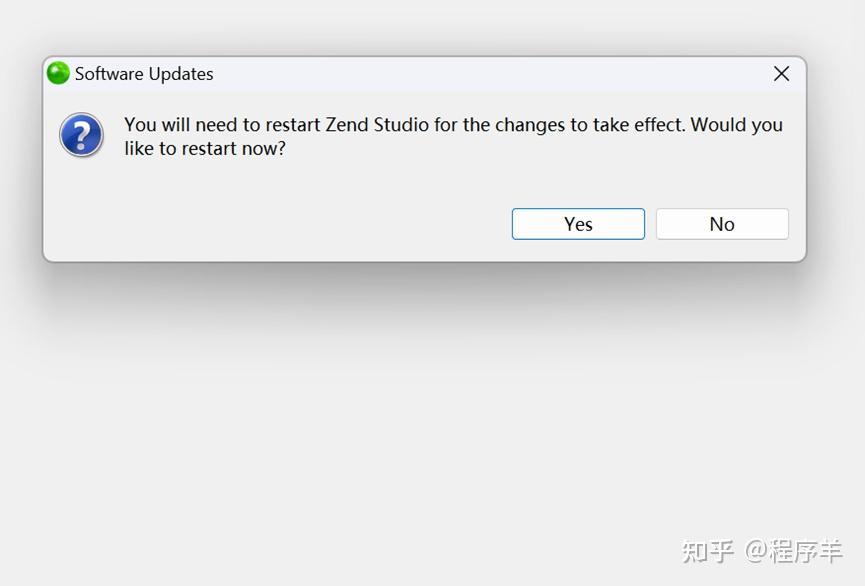Viewport: 865px width, 586px height.
Task: Close the Software Updates dialog with X
Action: coord(781,73)
